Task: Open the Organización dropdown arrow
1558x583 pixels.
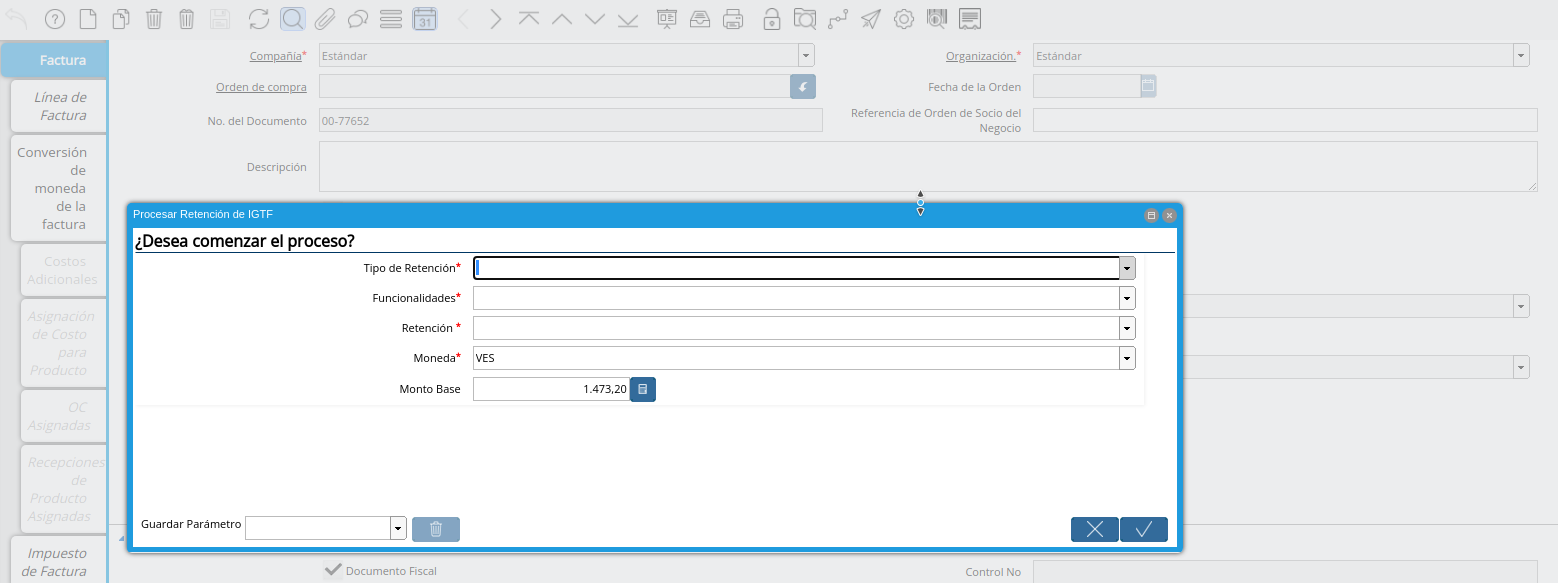Action: coord(1521,56)
